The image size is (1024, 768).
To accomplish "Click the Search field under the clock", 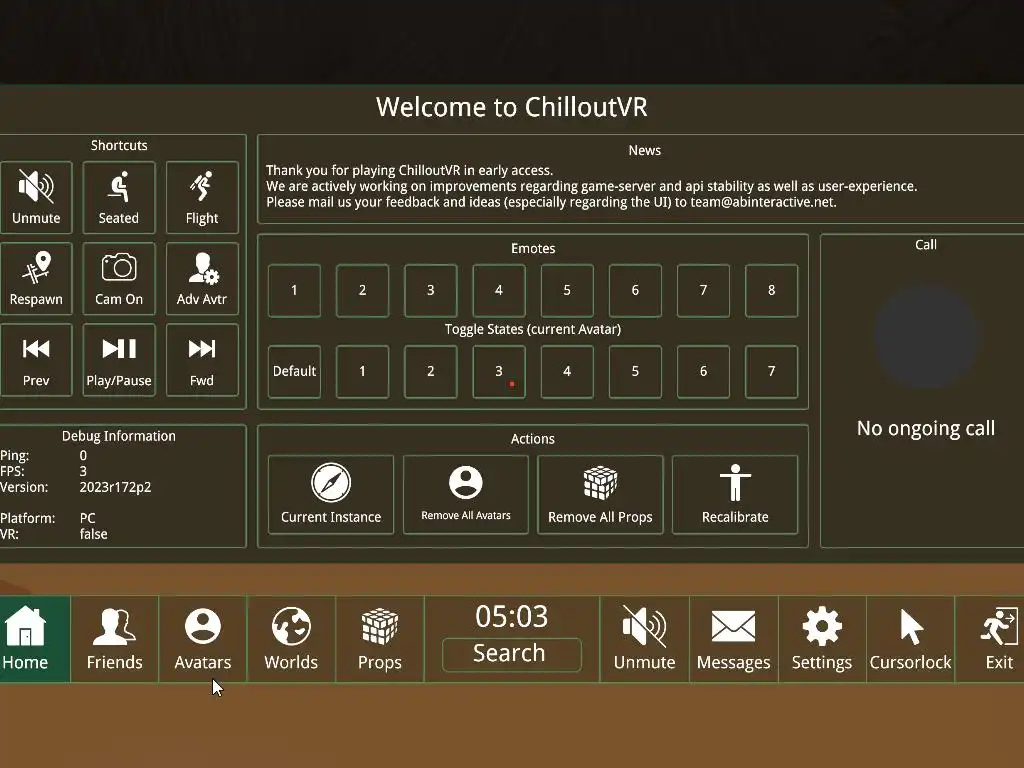I will [x=511, y=654].
